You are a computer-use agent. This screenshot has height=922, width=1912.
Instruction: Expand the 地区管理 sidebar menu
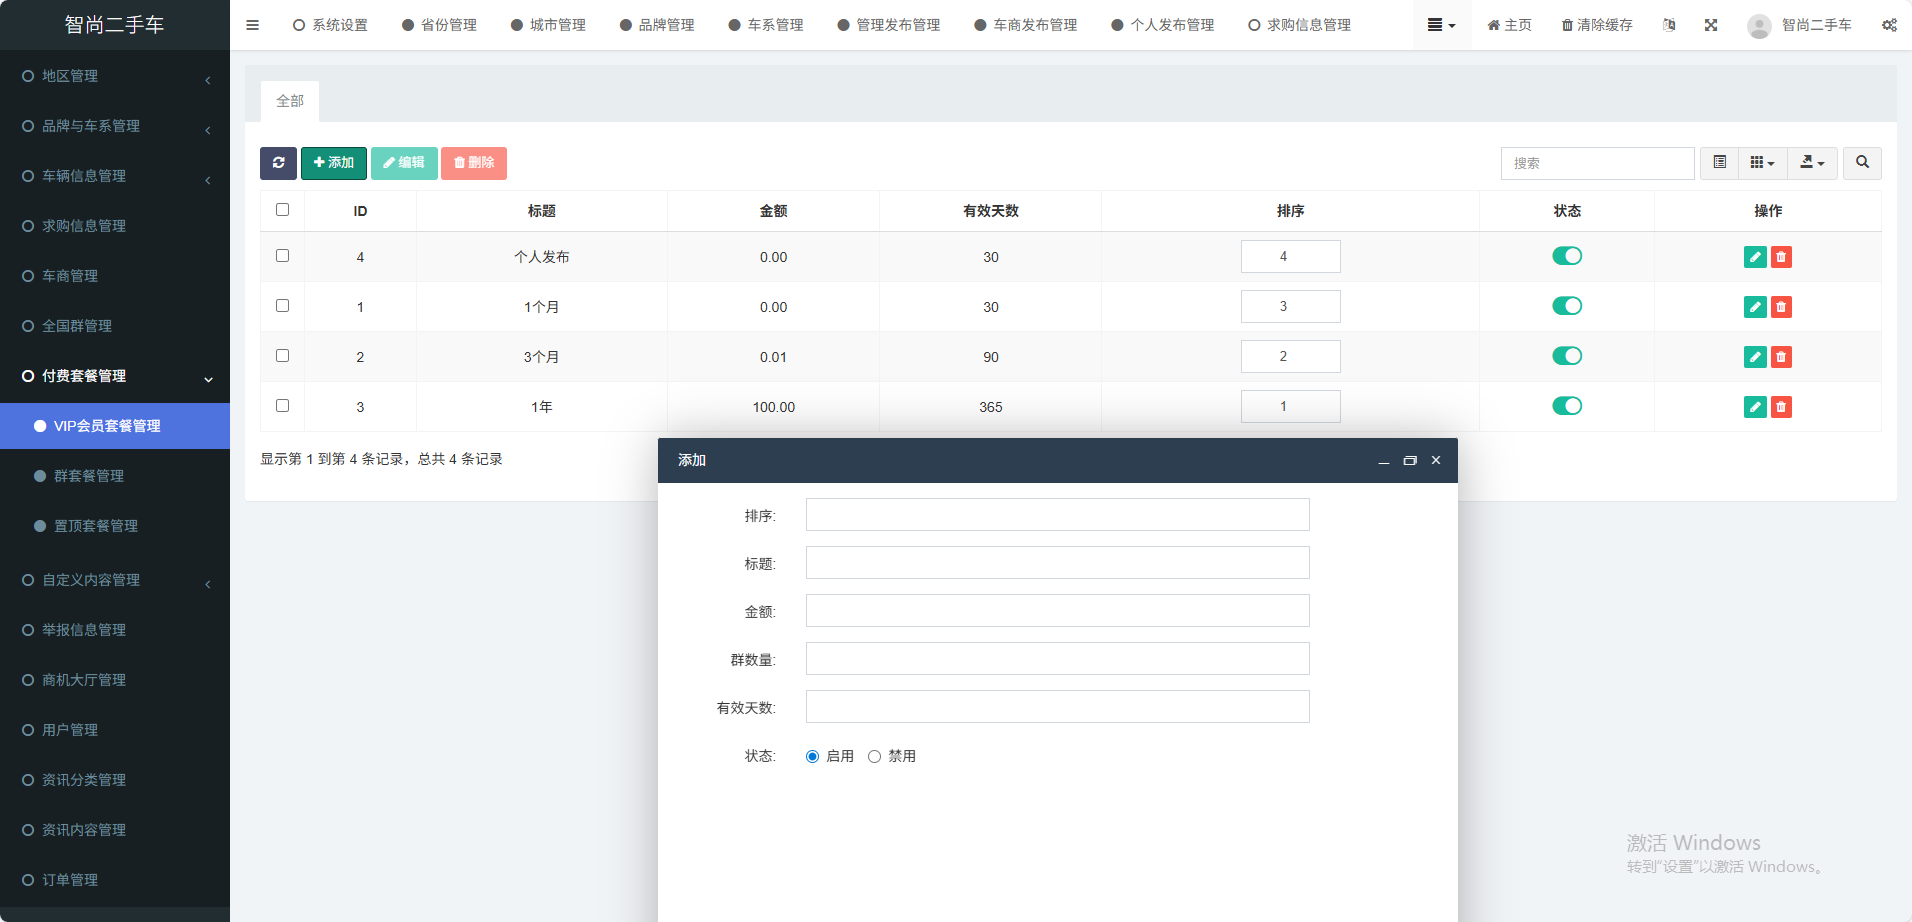pyautogui.click(x=115, y=76)
